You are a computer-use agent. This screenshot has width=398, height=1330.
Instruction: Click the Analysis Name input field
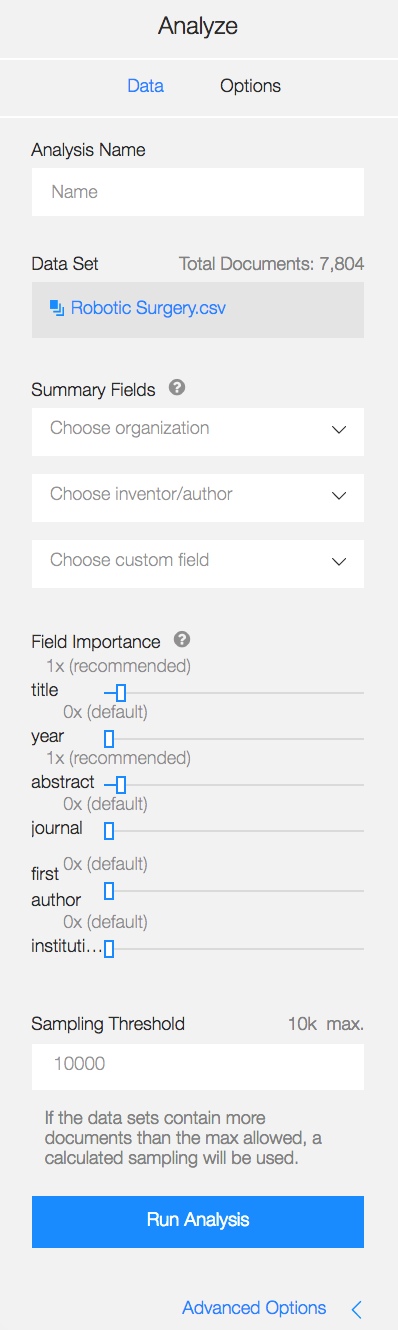pyautogui.click(x=198, y=191)
